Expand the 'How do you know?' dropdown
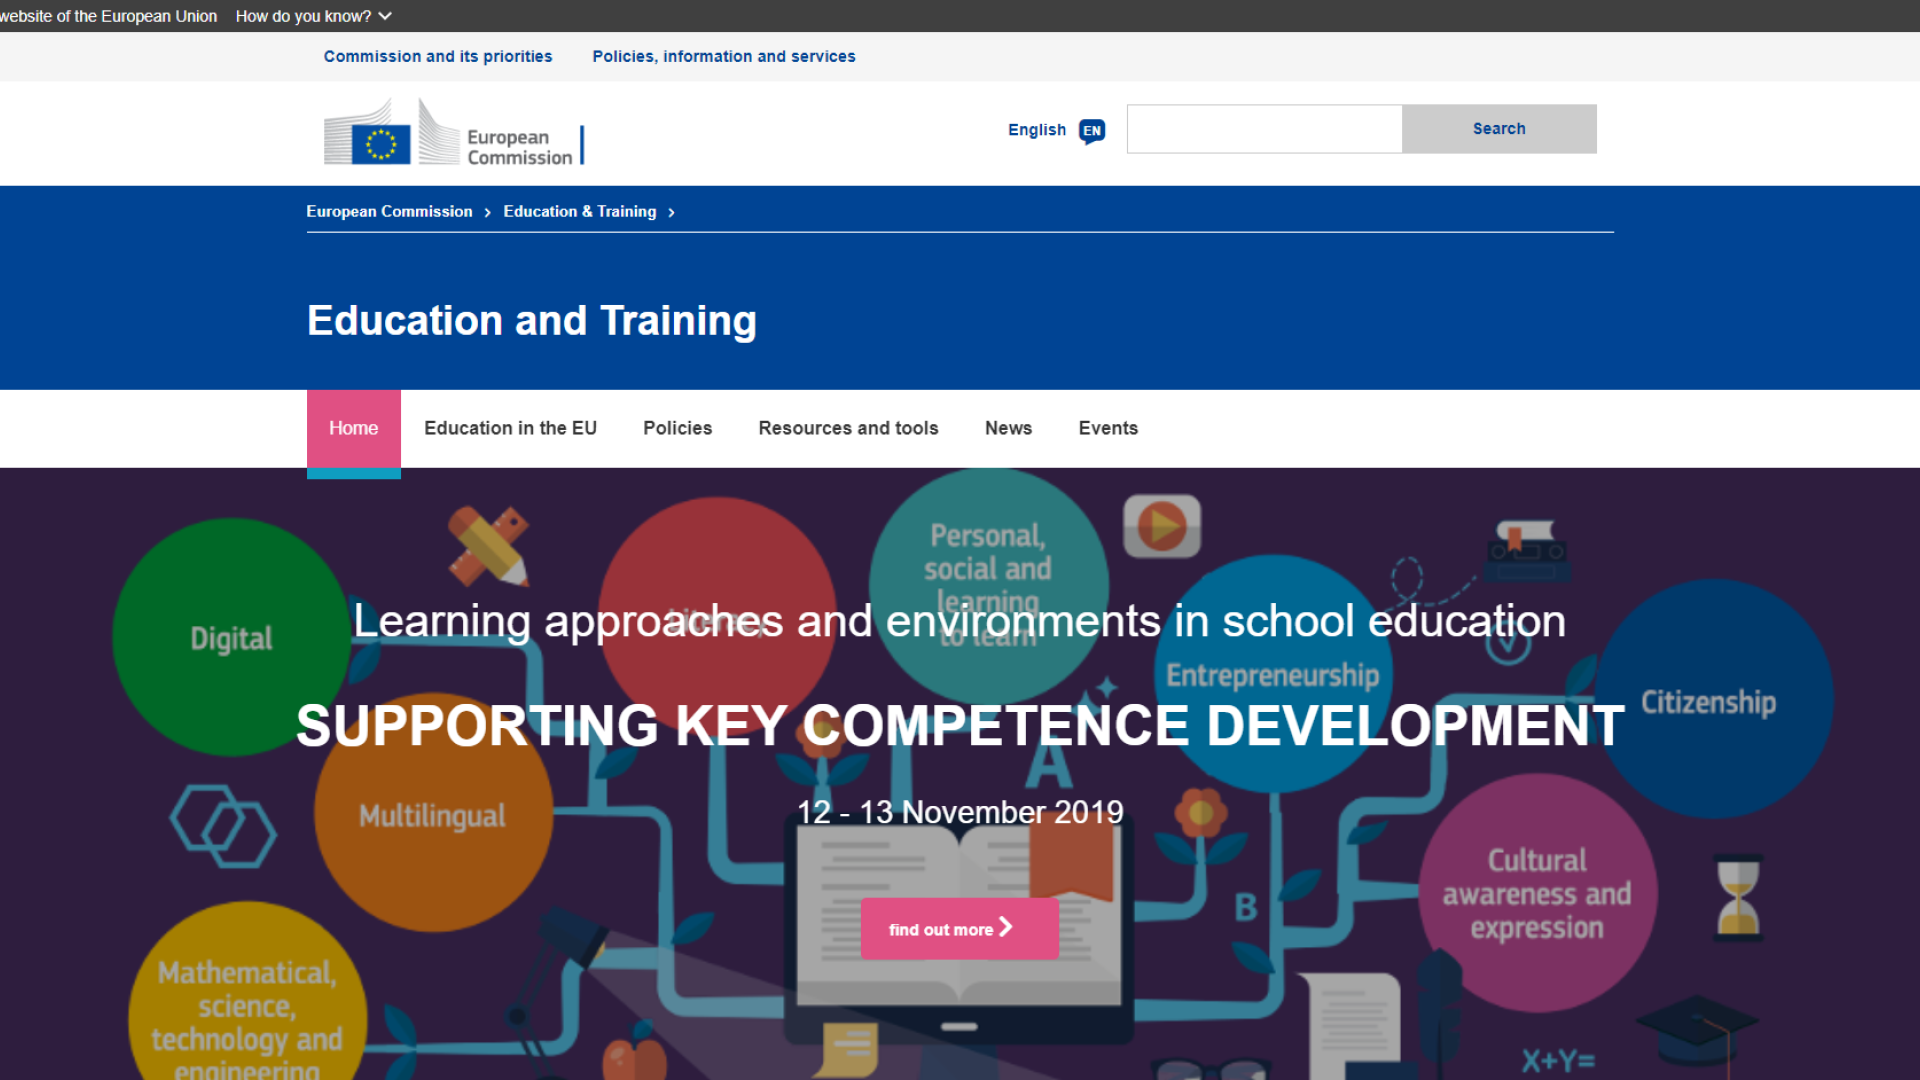Screen dimensions: 1920x1080 [x=314, y=16]
